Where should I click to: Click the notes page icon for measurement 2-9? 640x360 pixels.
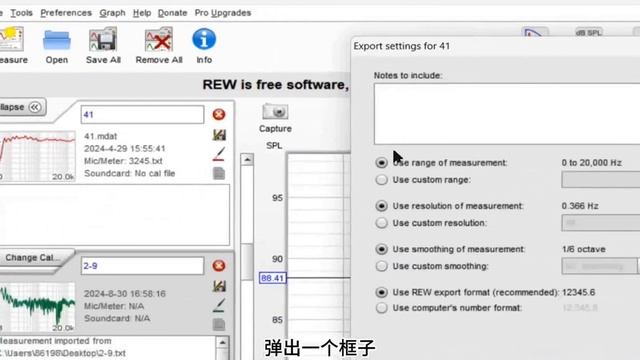click(219, 324)
